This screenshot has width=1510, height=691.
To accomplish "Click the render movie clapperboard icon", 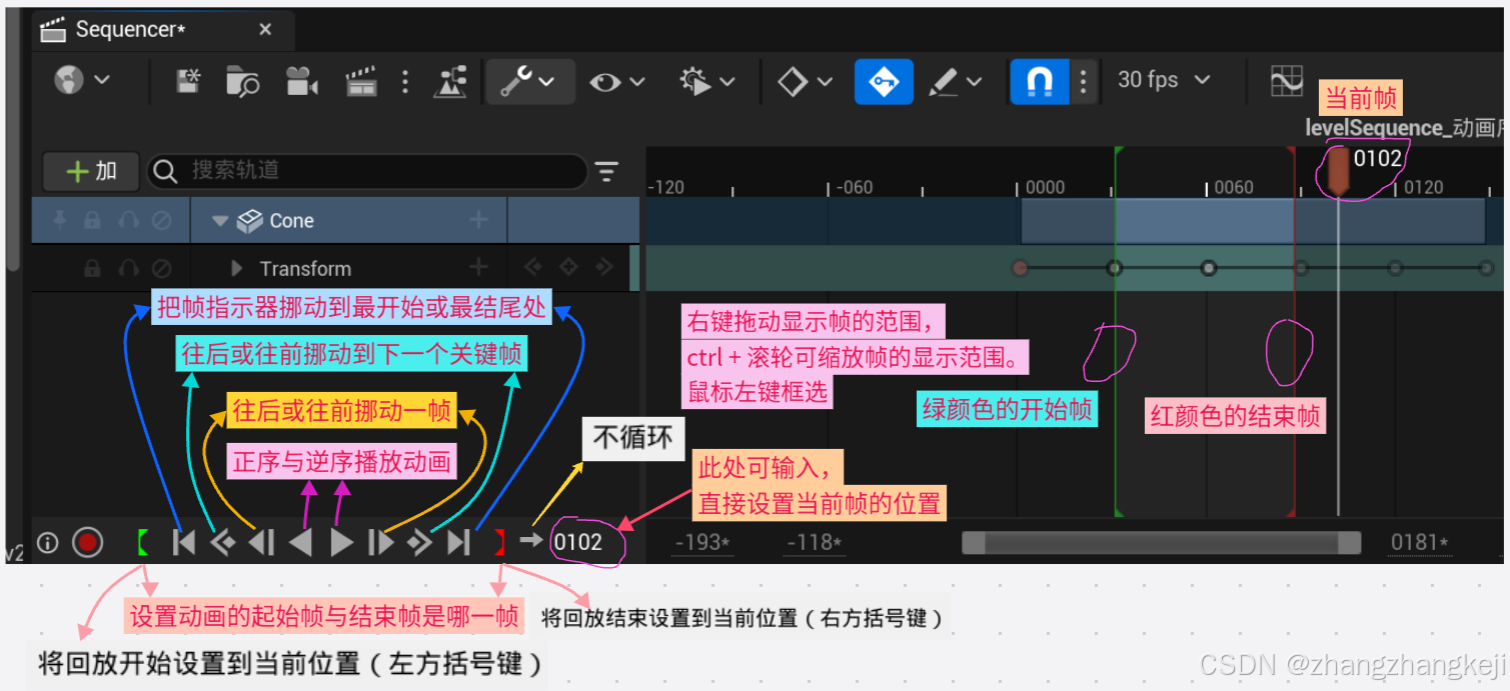I will pos(361,81).
